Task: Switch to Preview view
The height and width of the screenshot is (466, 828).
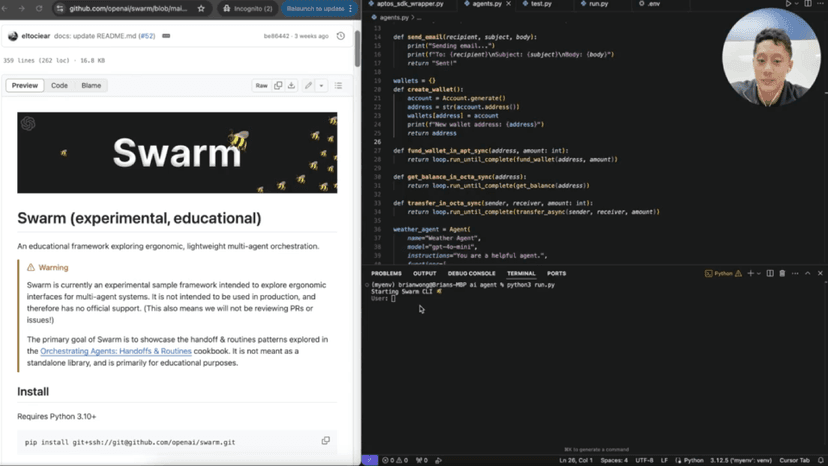Action: [25, 86]
